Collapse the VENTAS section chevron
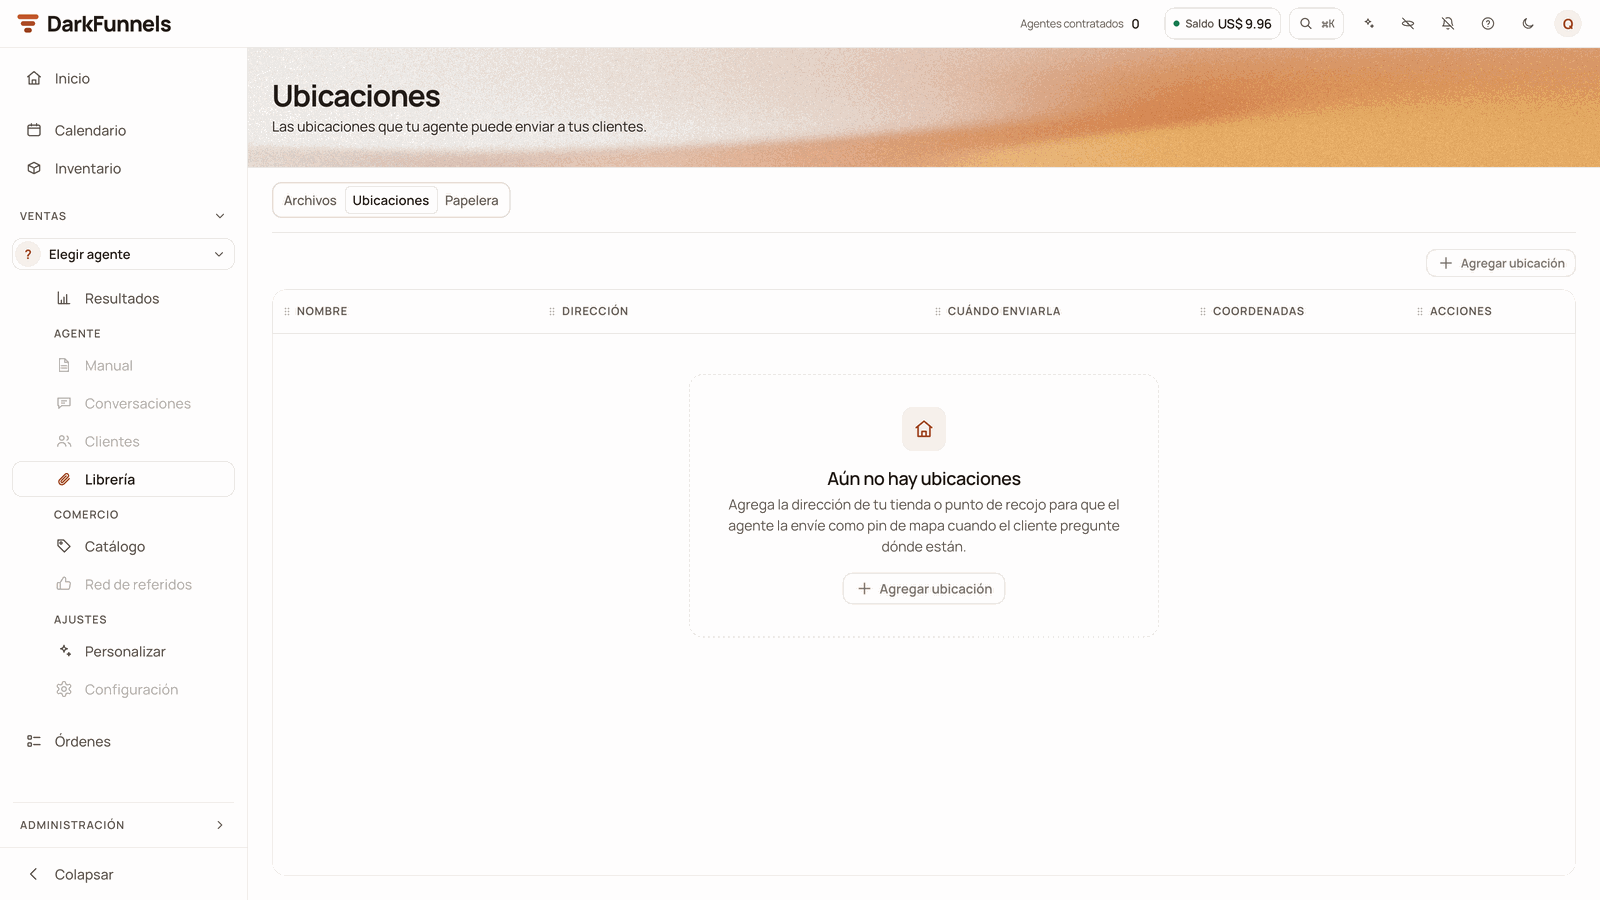 pyautogui.click(x=220, y=216)
